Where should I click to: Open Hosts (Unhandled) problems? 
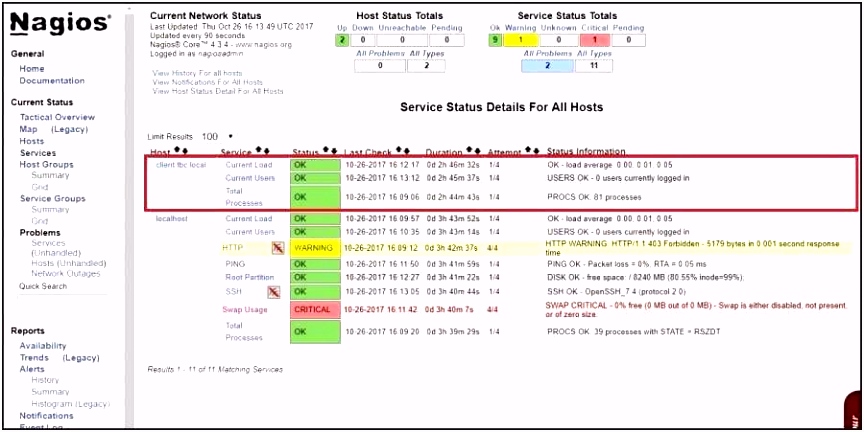(68, 263)
